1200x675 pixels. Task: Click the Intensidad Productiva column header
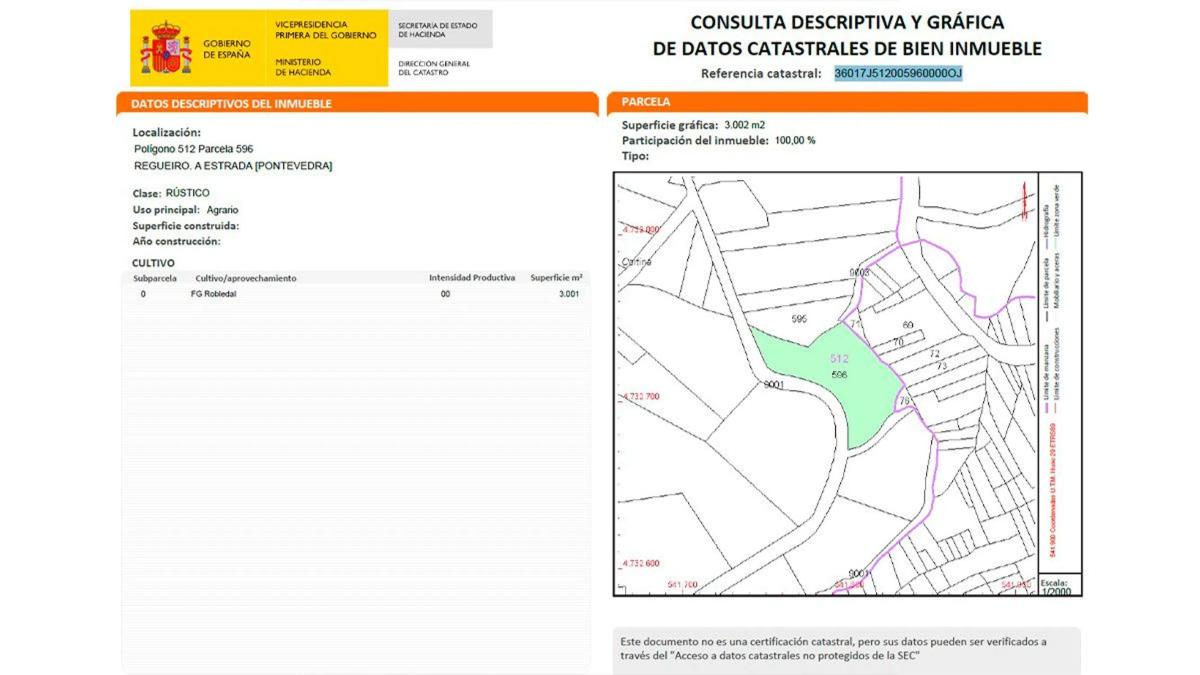pyautogui.click(x=472, y=278)
